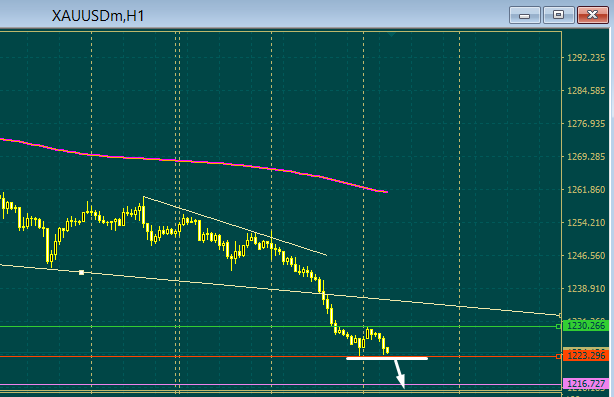Click the 1292.235 price scale label
The image size is (614, 397).
(586, 58)
